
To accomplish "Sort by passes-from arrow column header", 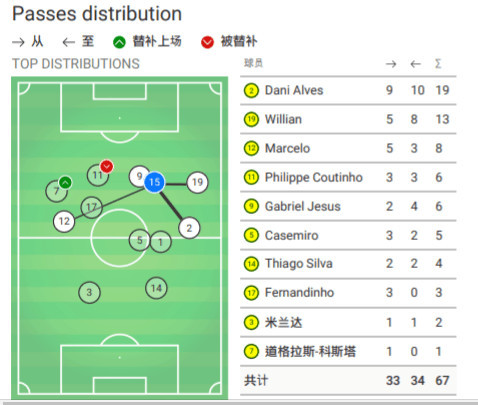I will click(x=391, y=64).
